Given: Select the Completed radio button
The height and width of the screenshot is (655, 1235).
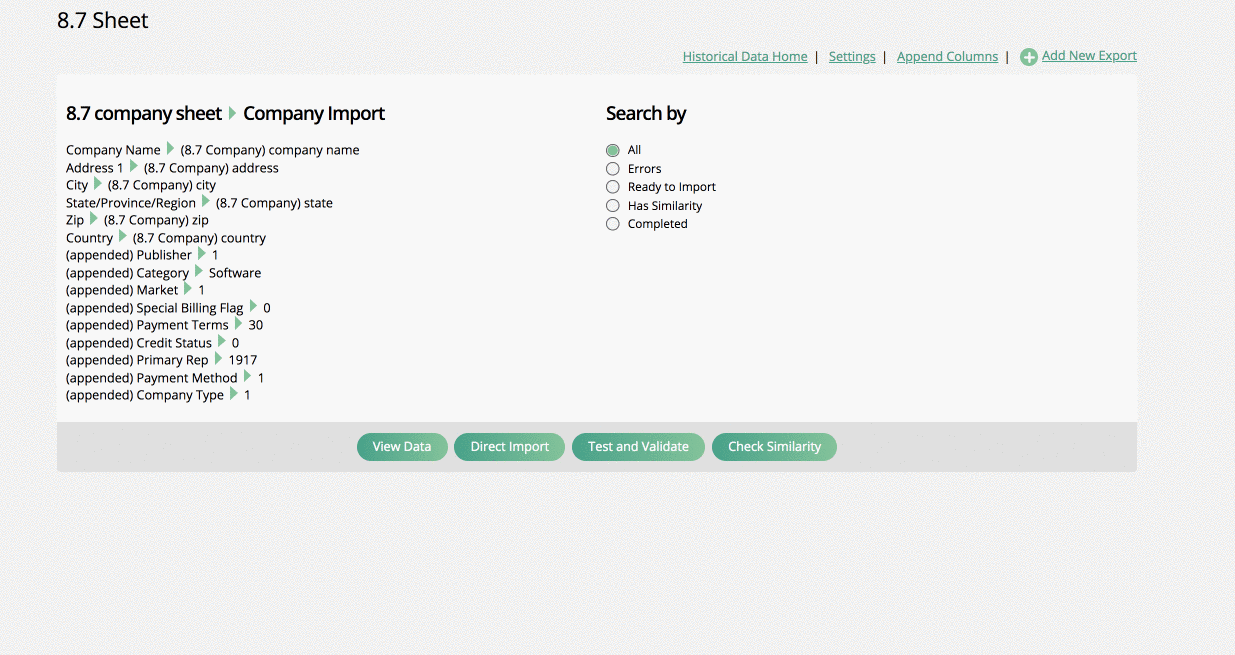Looking at the screenshot, I should tap(613, 224).
